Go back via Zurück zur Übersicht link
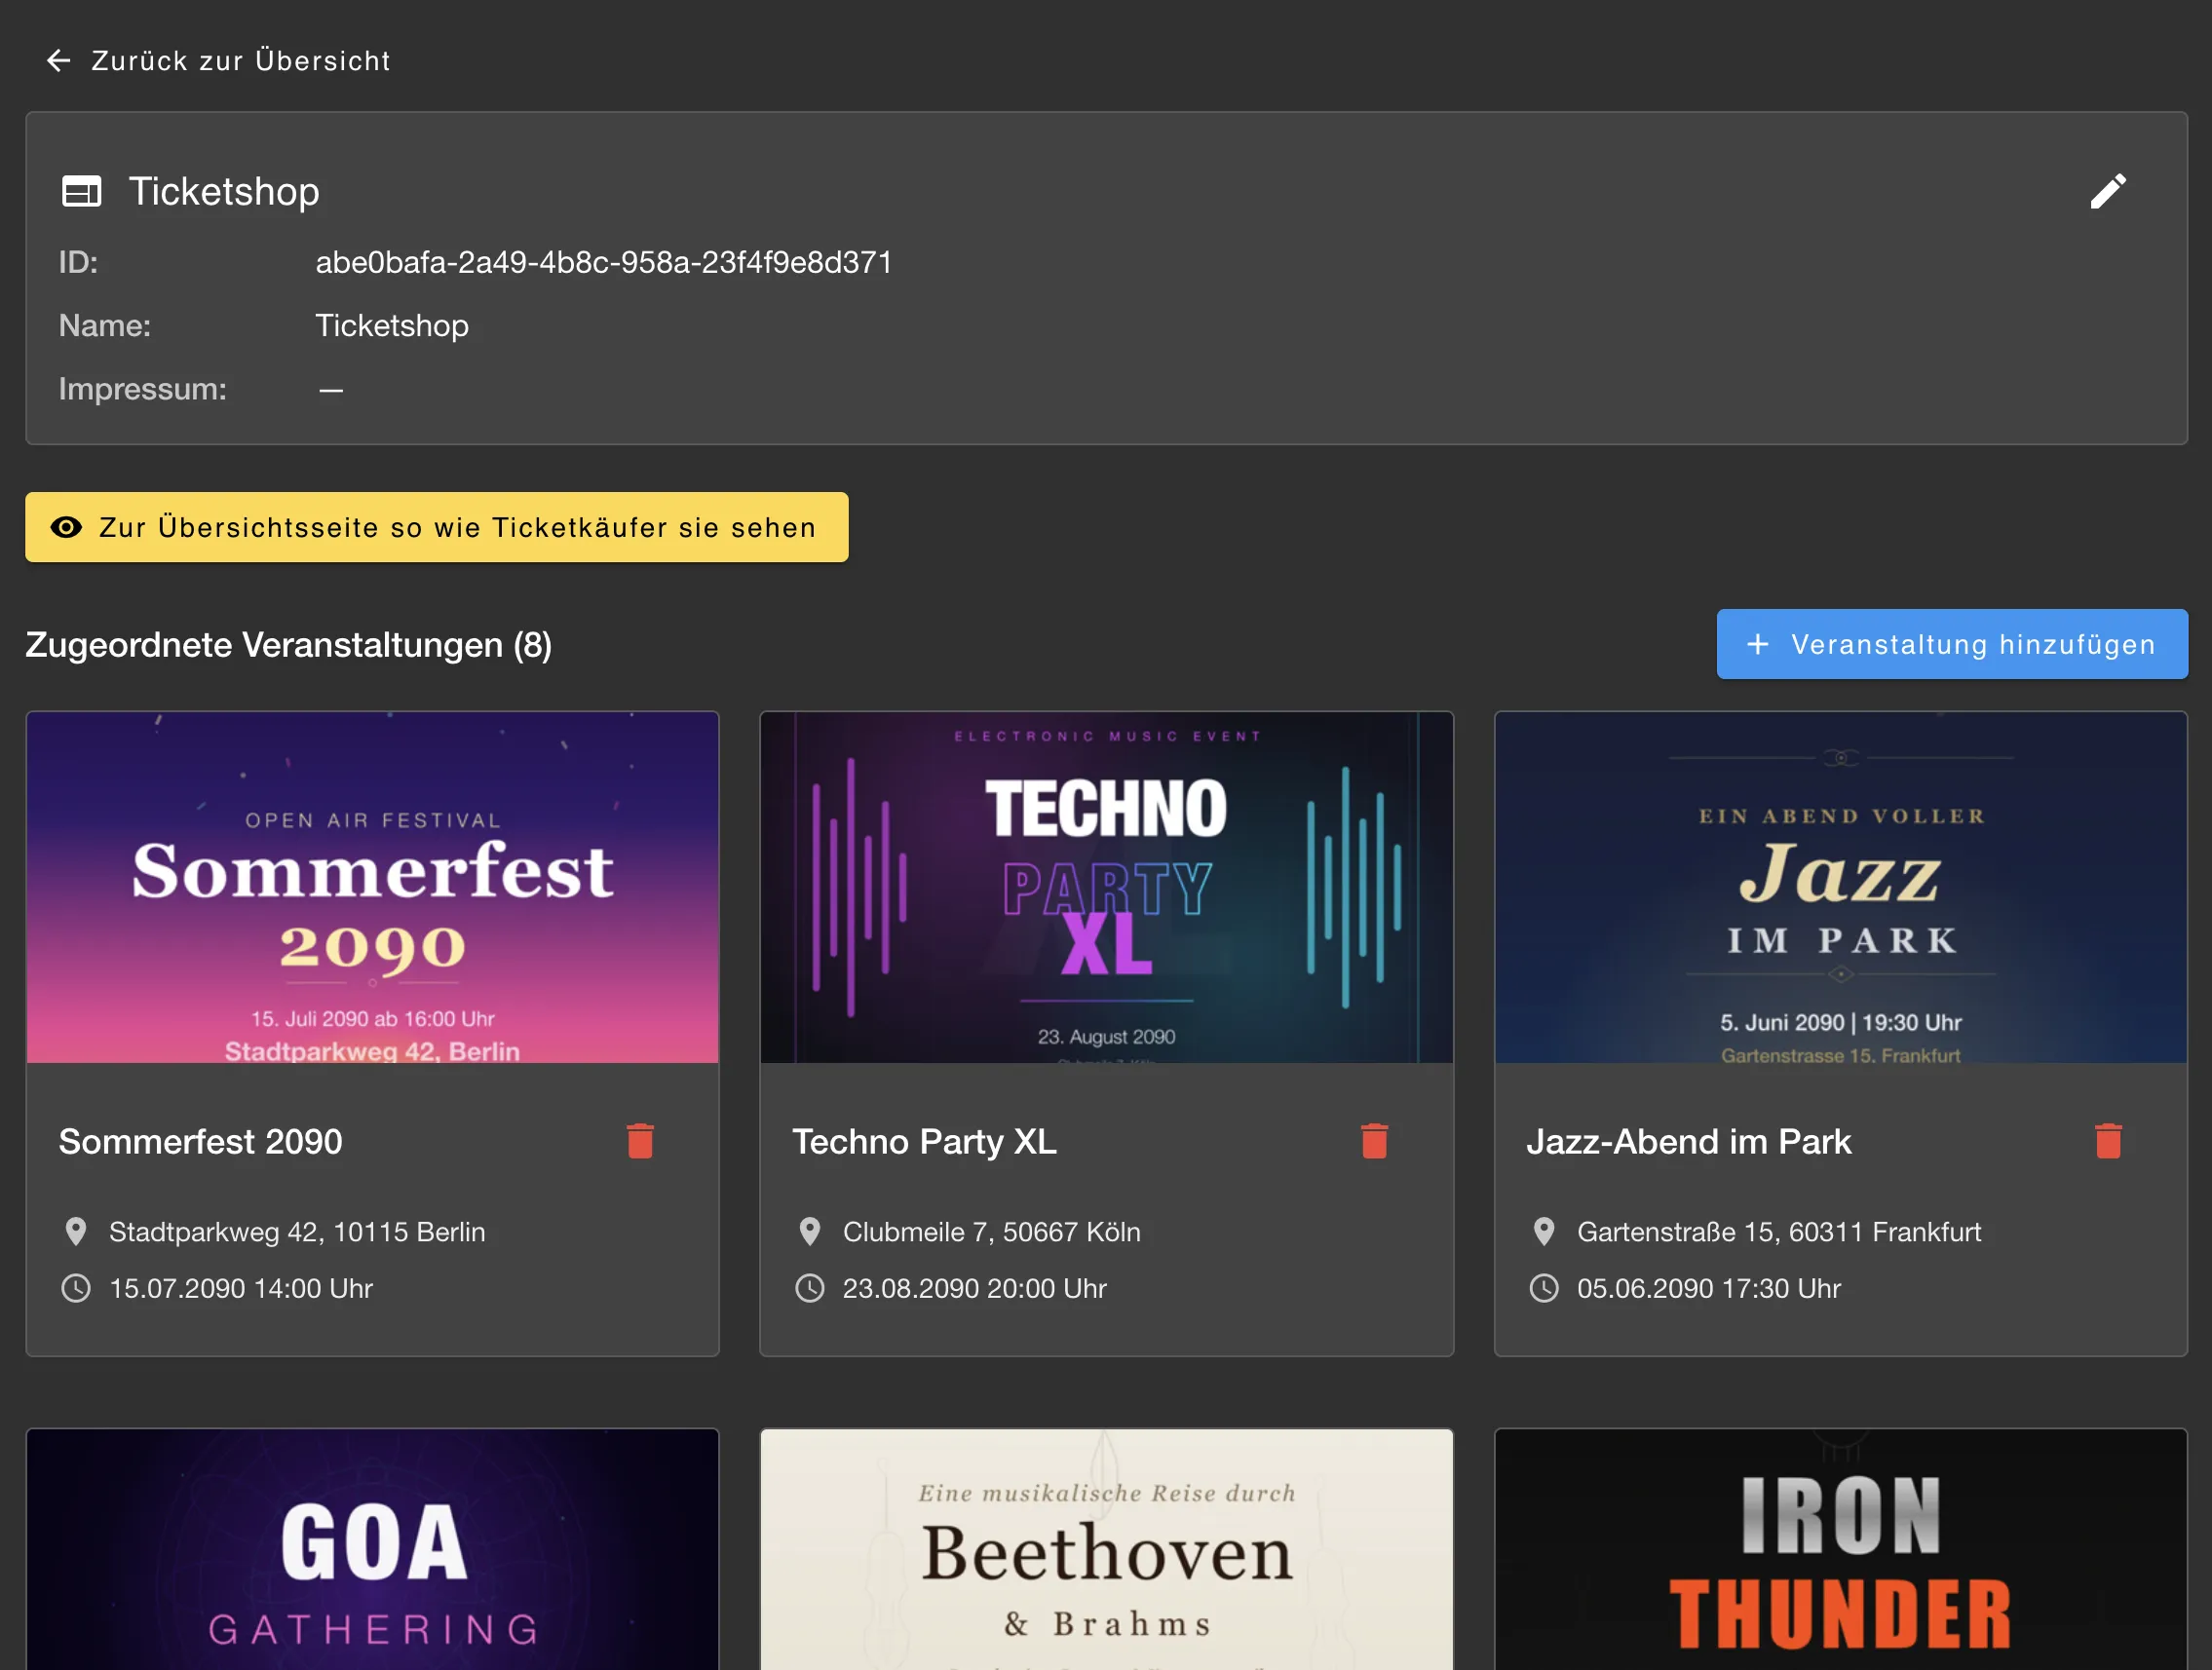This screenshot has height=1670, width=2212. (x=240, y=61)
